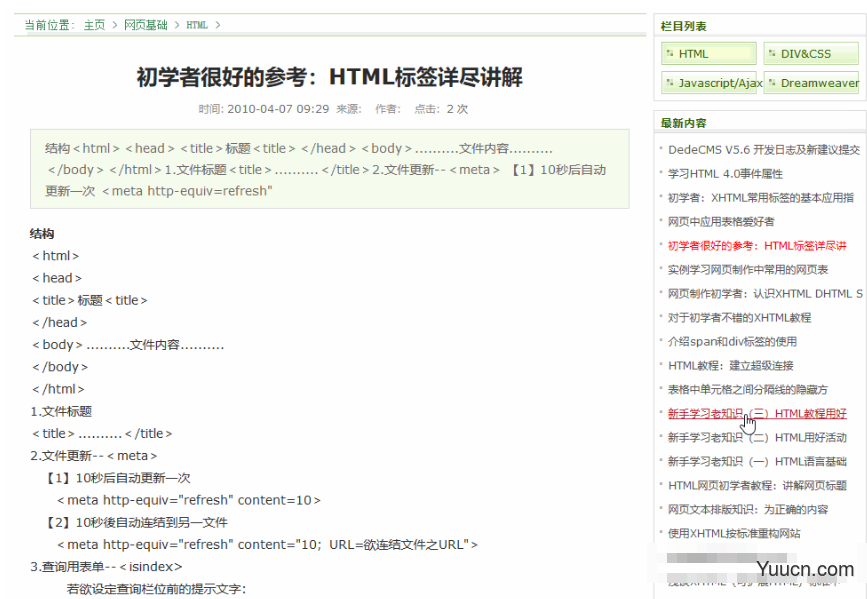Open the Javascript/Ajax category button

click(x=708, y=83)
